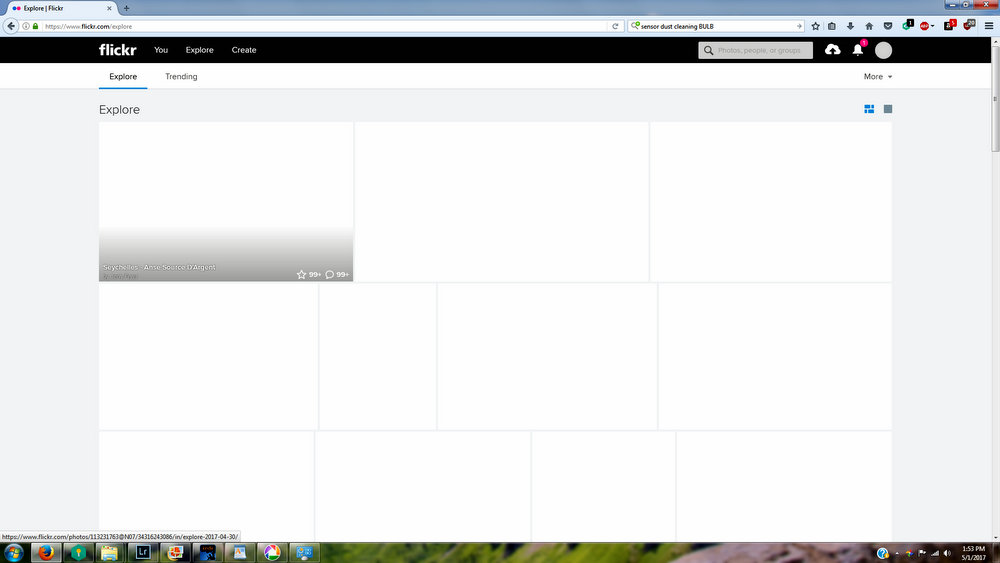Open the Seychelles Anse Source D'Argent photo link

click(x=159, y=267)
